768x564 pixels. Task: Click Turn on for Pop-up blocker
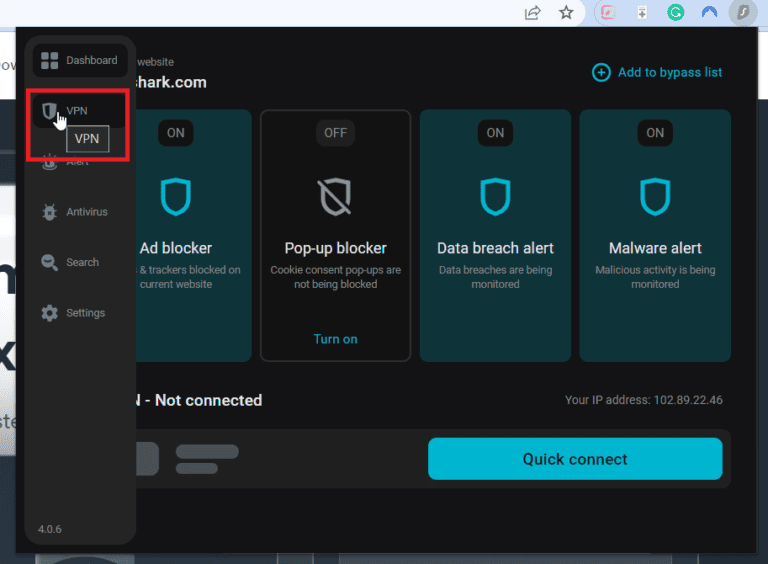pyautogui.click(x=336, y=339)
